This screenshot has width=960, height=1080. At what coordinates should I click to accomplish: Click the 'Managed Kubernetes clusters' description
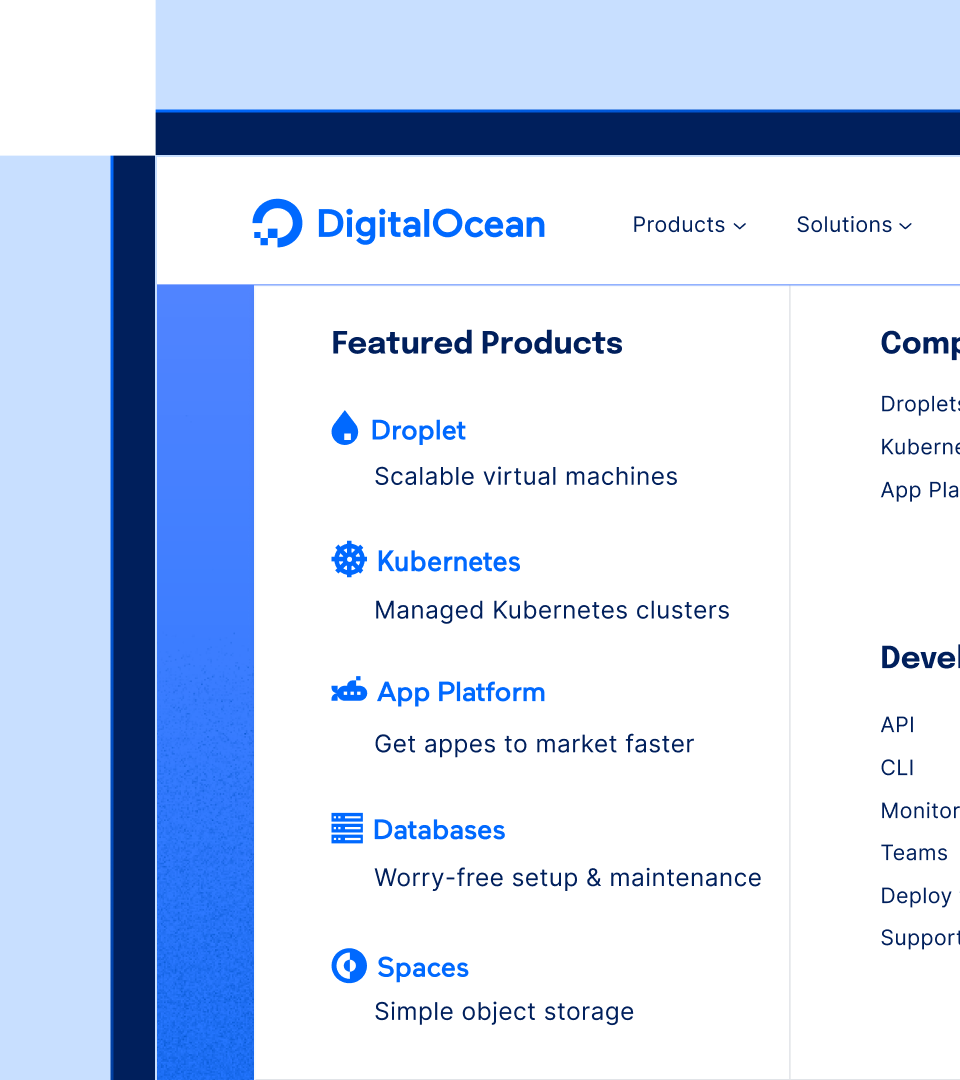pos(552,610)
